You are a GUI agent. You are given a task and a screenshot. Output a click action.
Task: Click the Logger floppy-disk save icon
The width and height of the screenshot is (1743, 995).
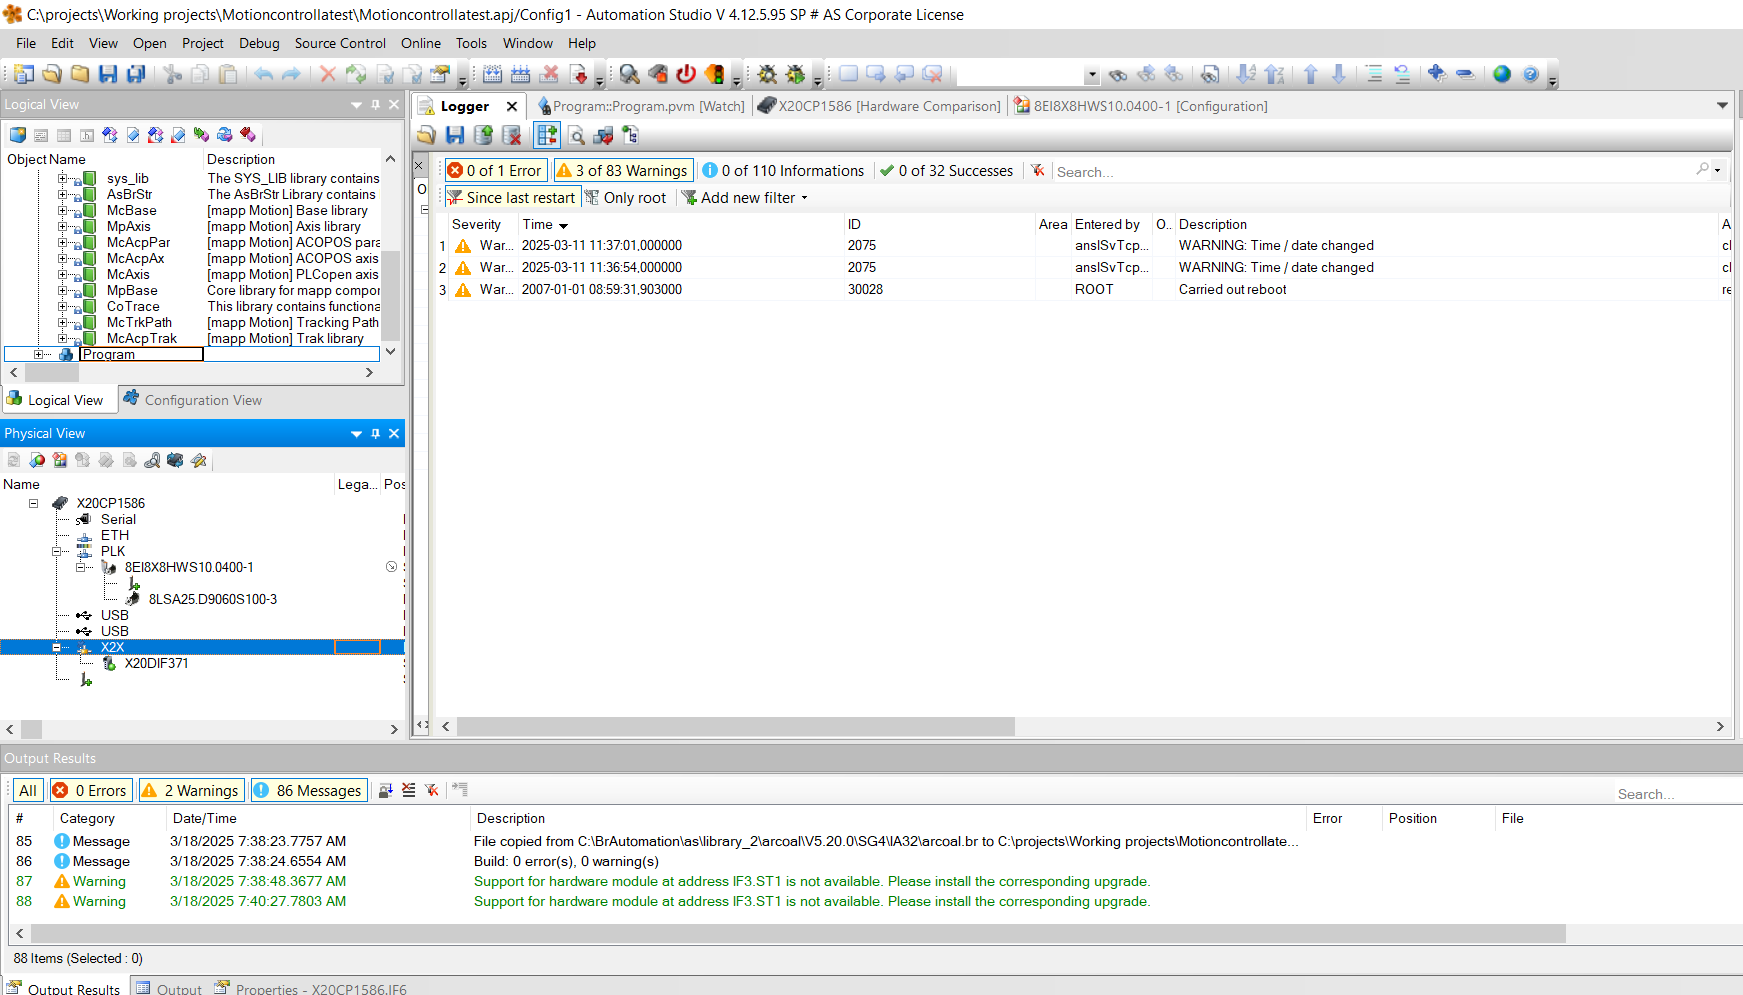pos(455,135)
